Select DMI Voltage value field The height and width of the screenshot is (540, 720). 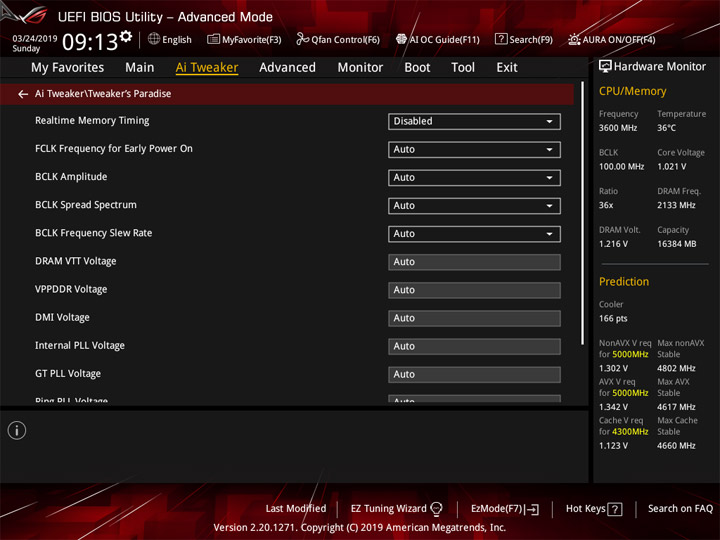pos(474,318)
